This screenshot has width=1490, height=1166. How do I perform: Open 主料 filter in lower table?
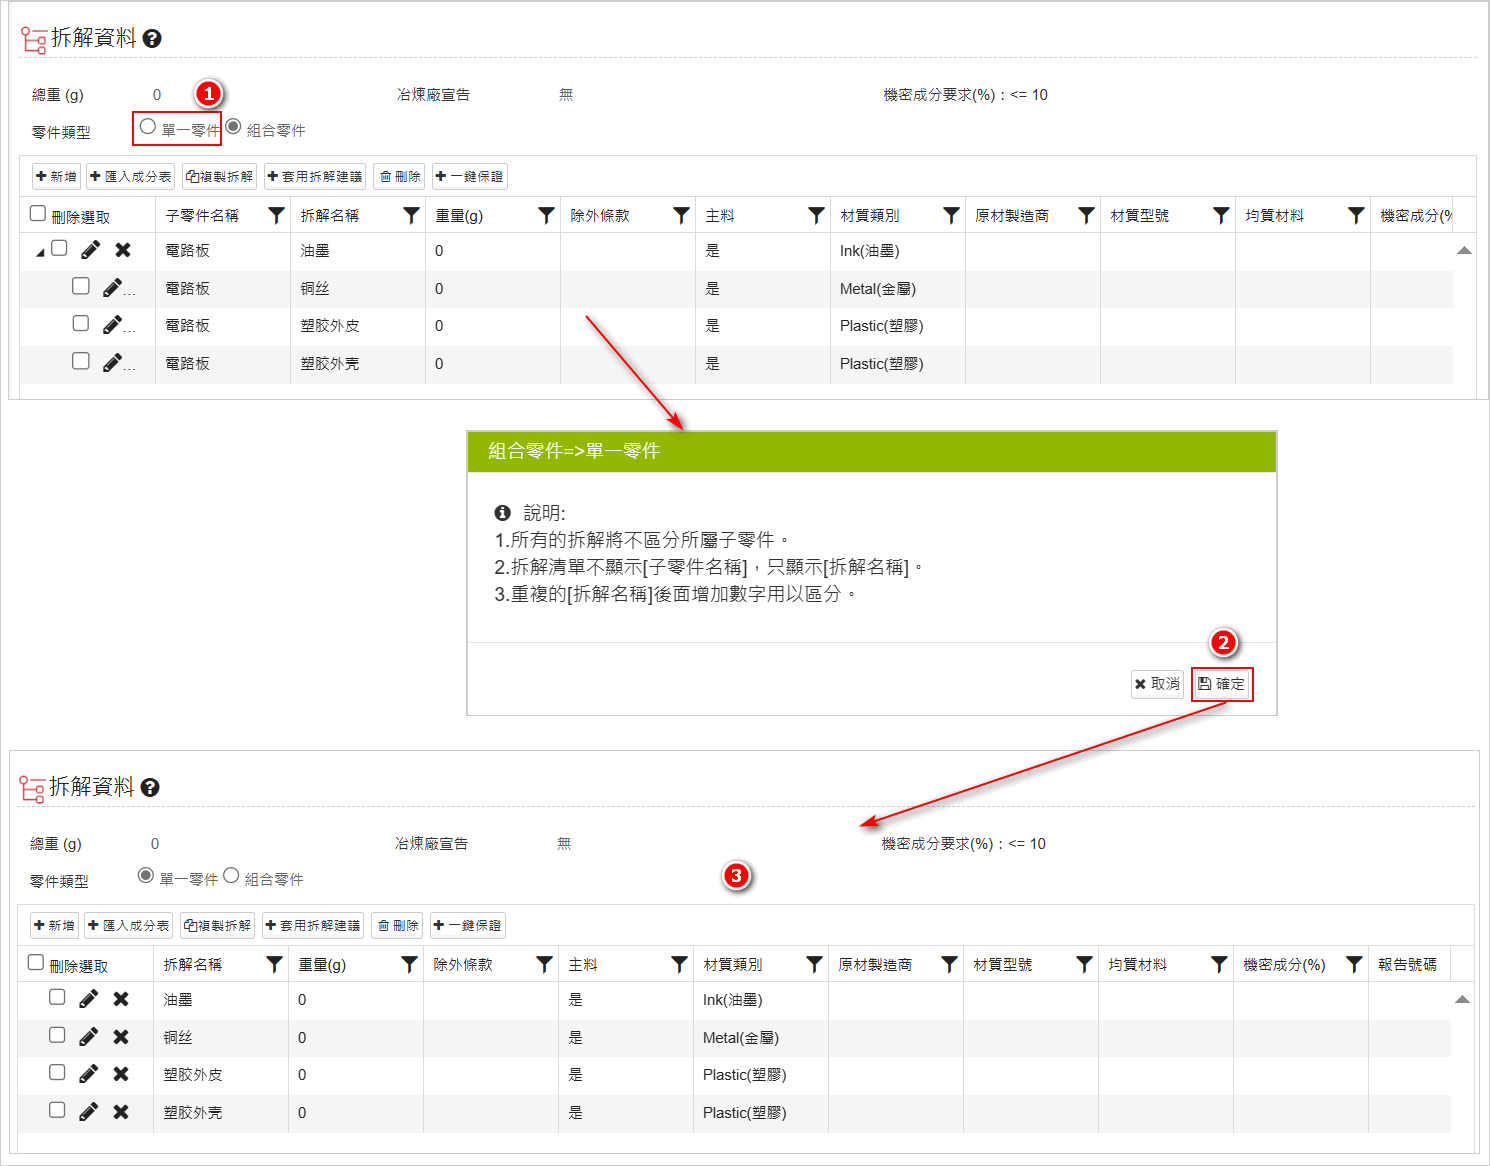680,964
